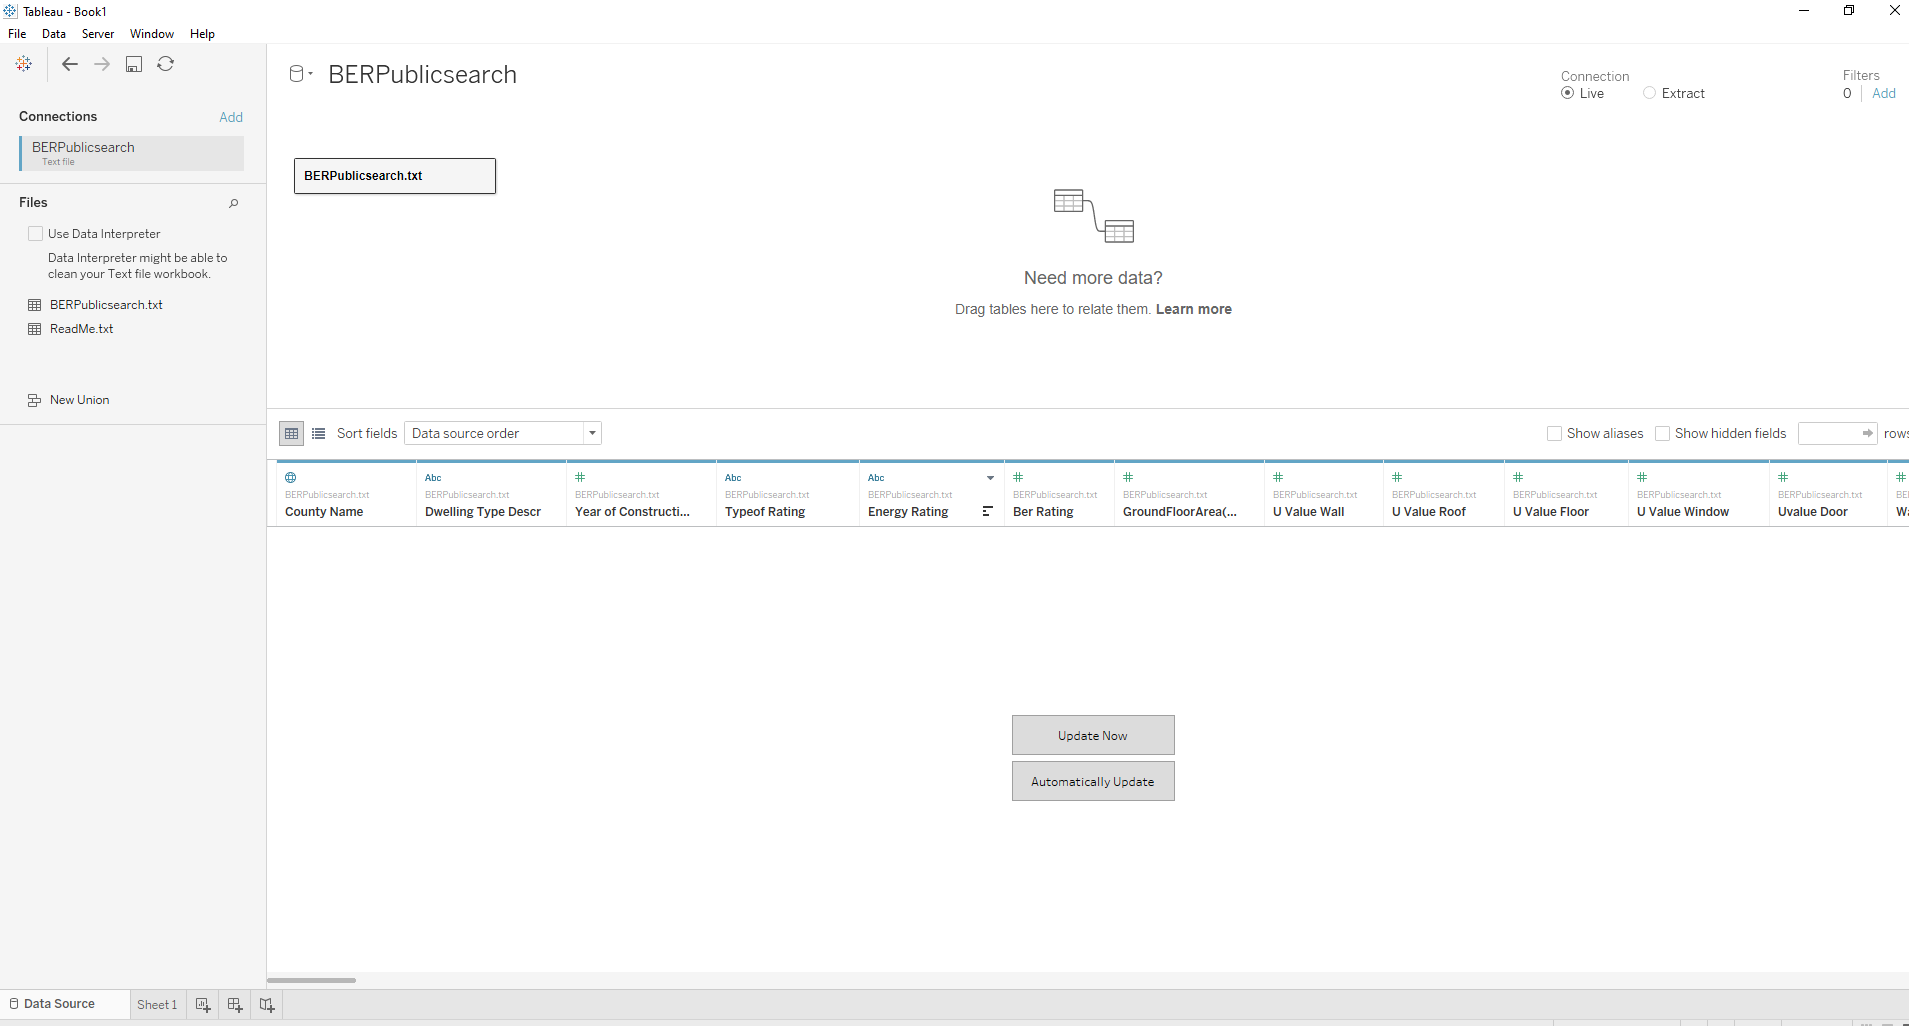Screen dimensions: 1909x1026
Task: Click the New Dashboard icon
Action: coord(235,1005)
